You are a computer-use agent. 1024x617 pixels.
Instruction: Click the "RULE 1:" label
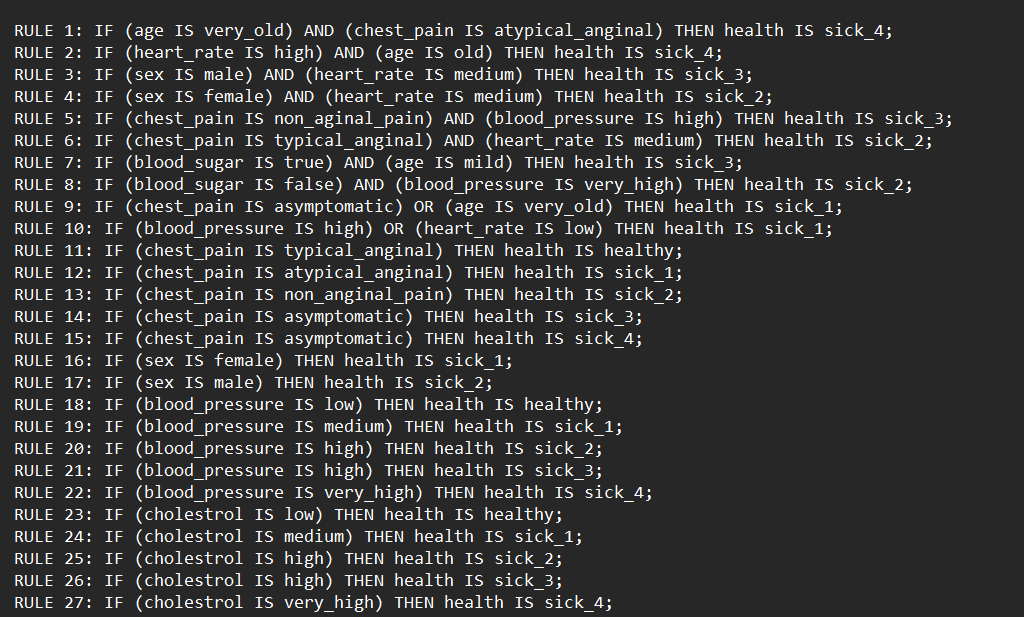[49, 30]
